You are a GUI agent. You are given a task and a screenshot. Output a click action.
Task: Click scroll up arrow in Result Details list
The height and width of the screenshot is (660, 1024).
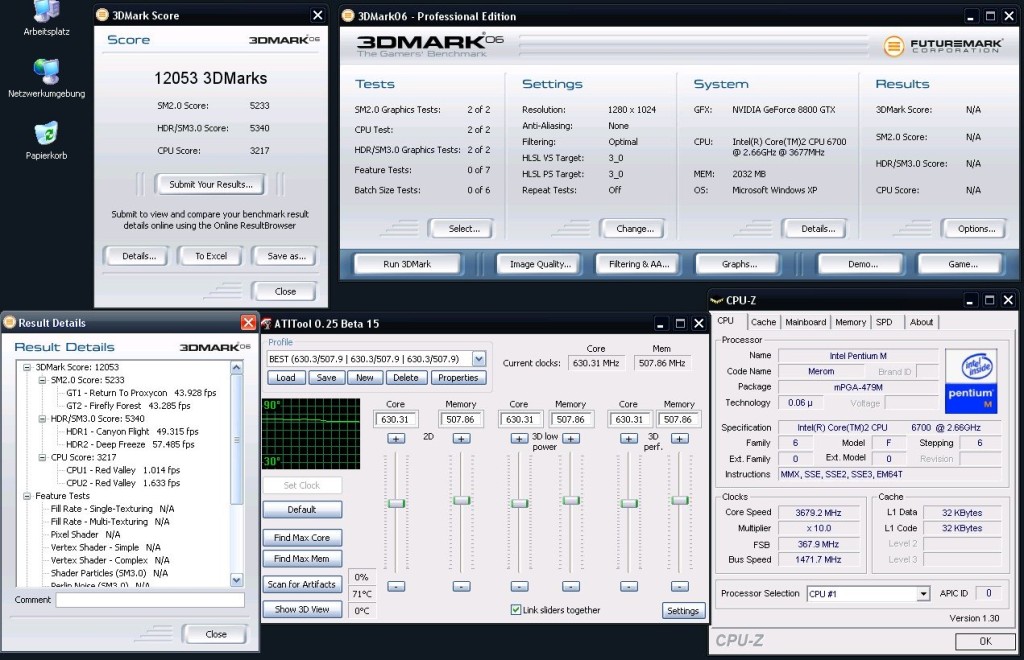[x=236, y=368]
